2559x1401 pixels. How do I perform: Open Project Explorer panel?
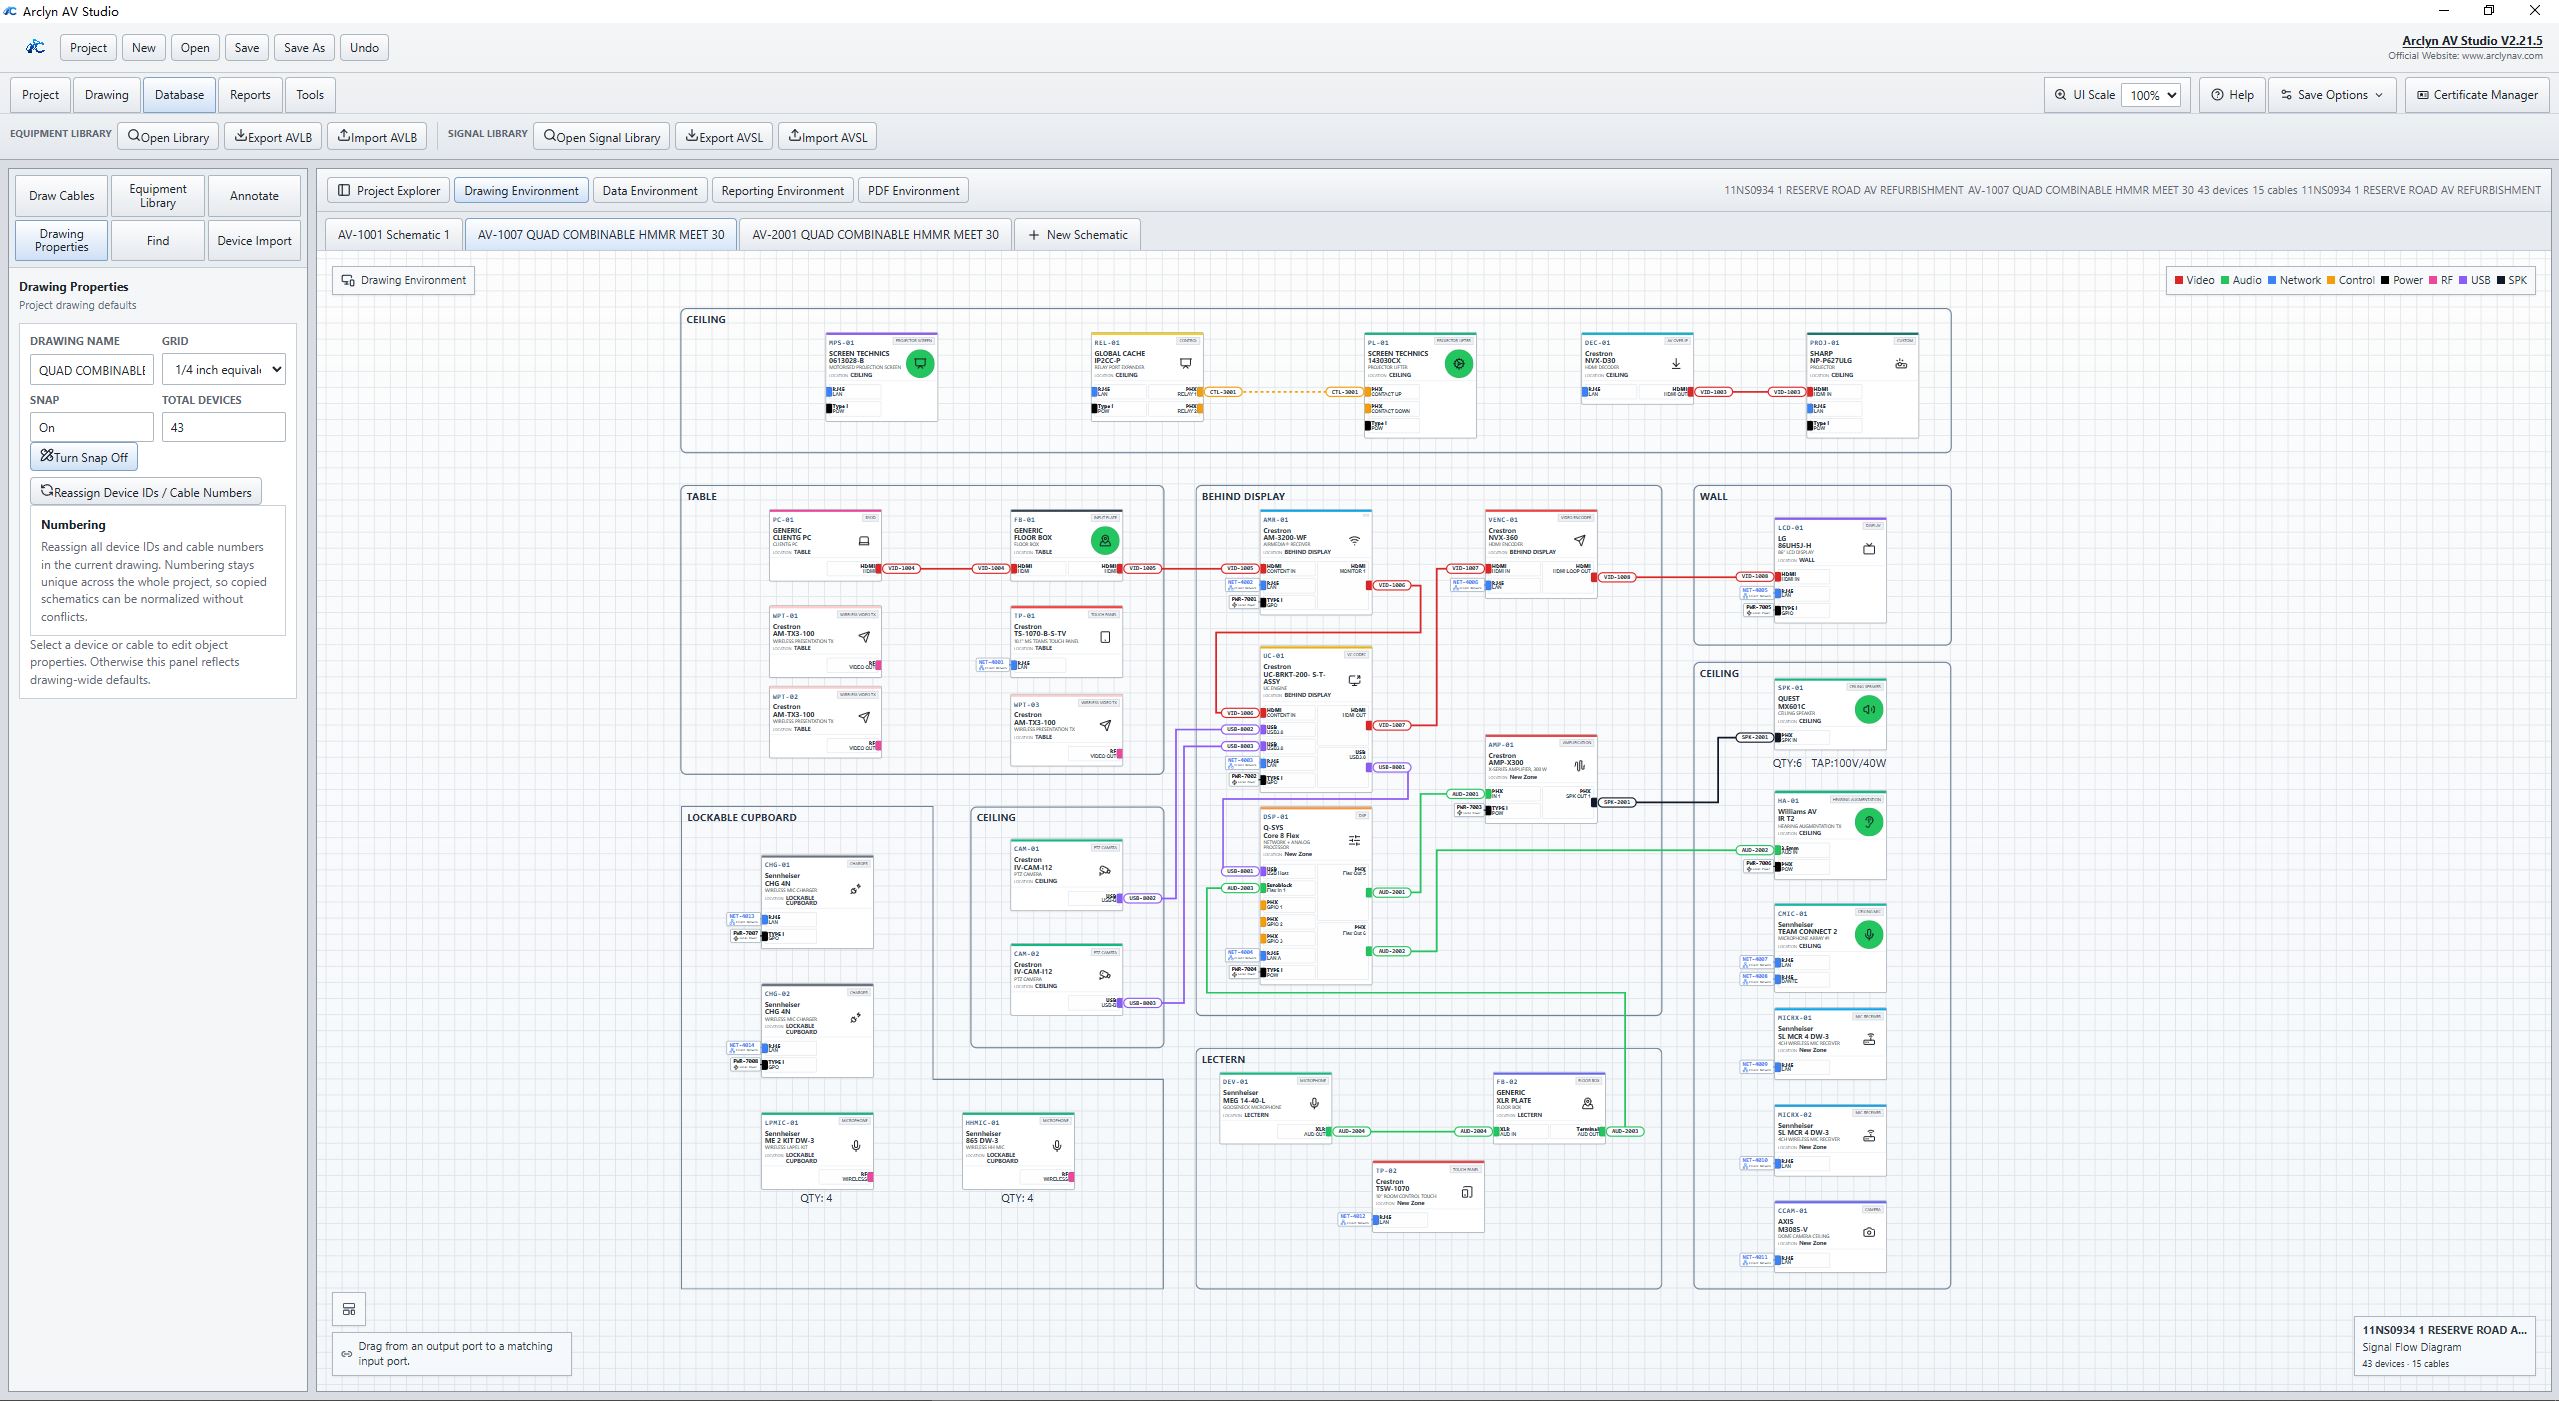point(388,190)
